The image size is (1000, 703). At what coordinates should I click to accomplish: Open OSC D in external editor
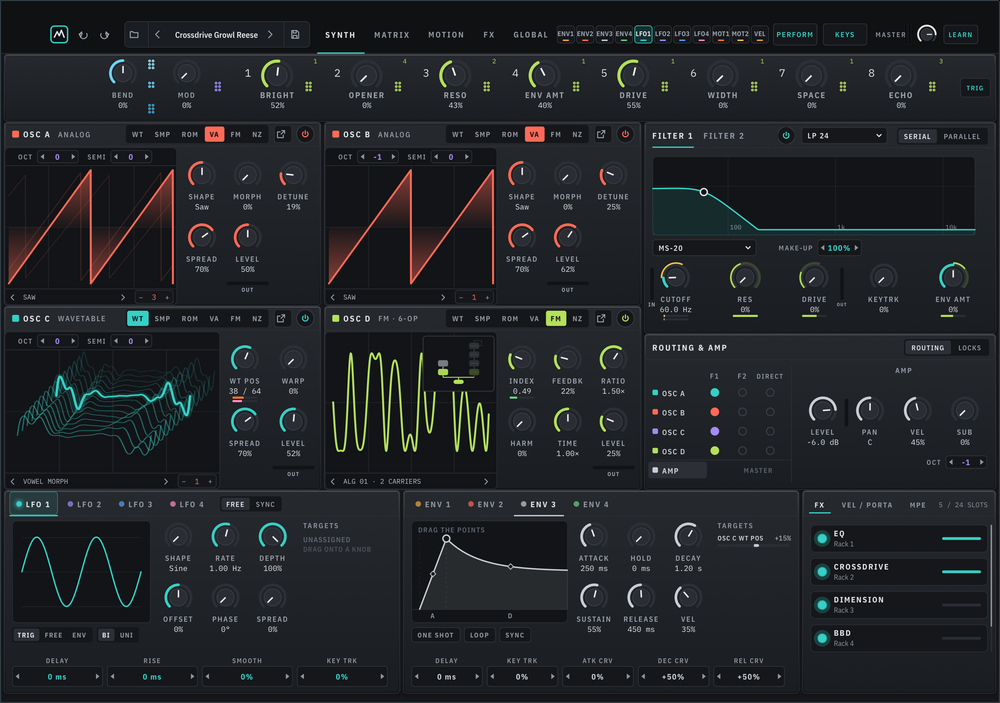(601, 318)
